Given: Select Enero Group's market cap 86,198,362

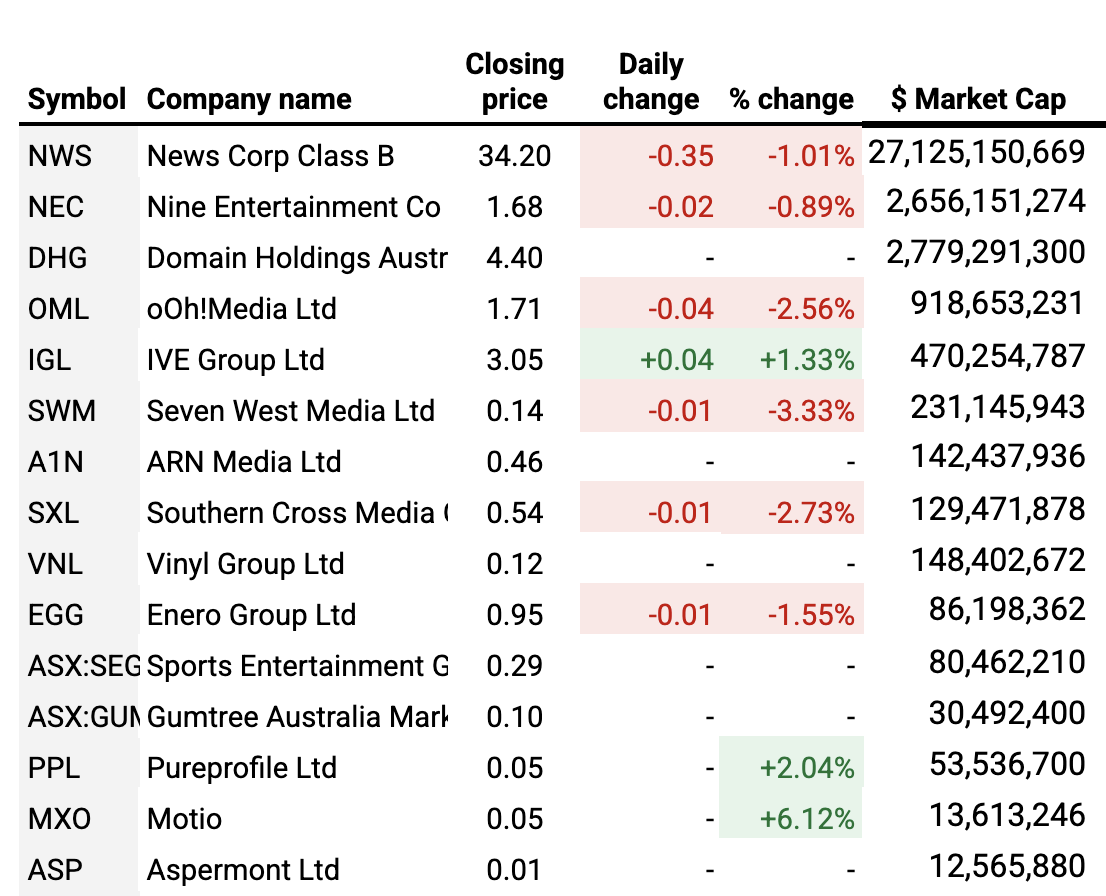Looking at the screenshot, I should pyautogui.click(x=1007, y=609).
